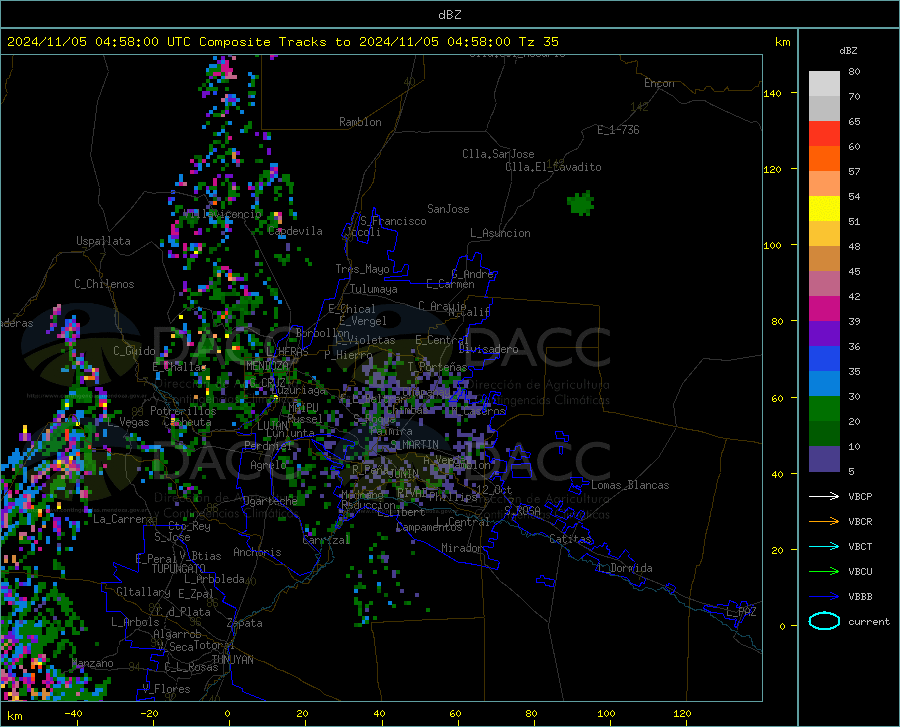Click the Mirador label

coord(462,548)
